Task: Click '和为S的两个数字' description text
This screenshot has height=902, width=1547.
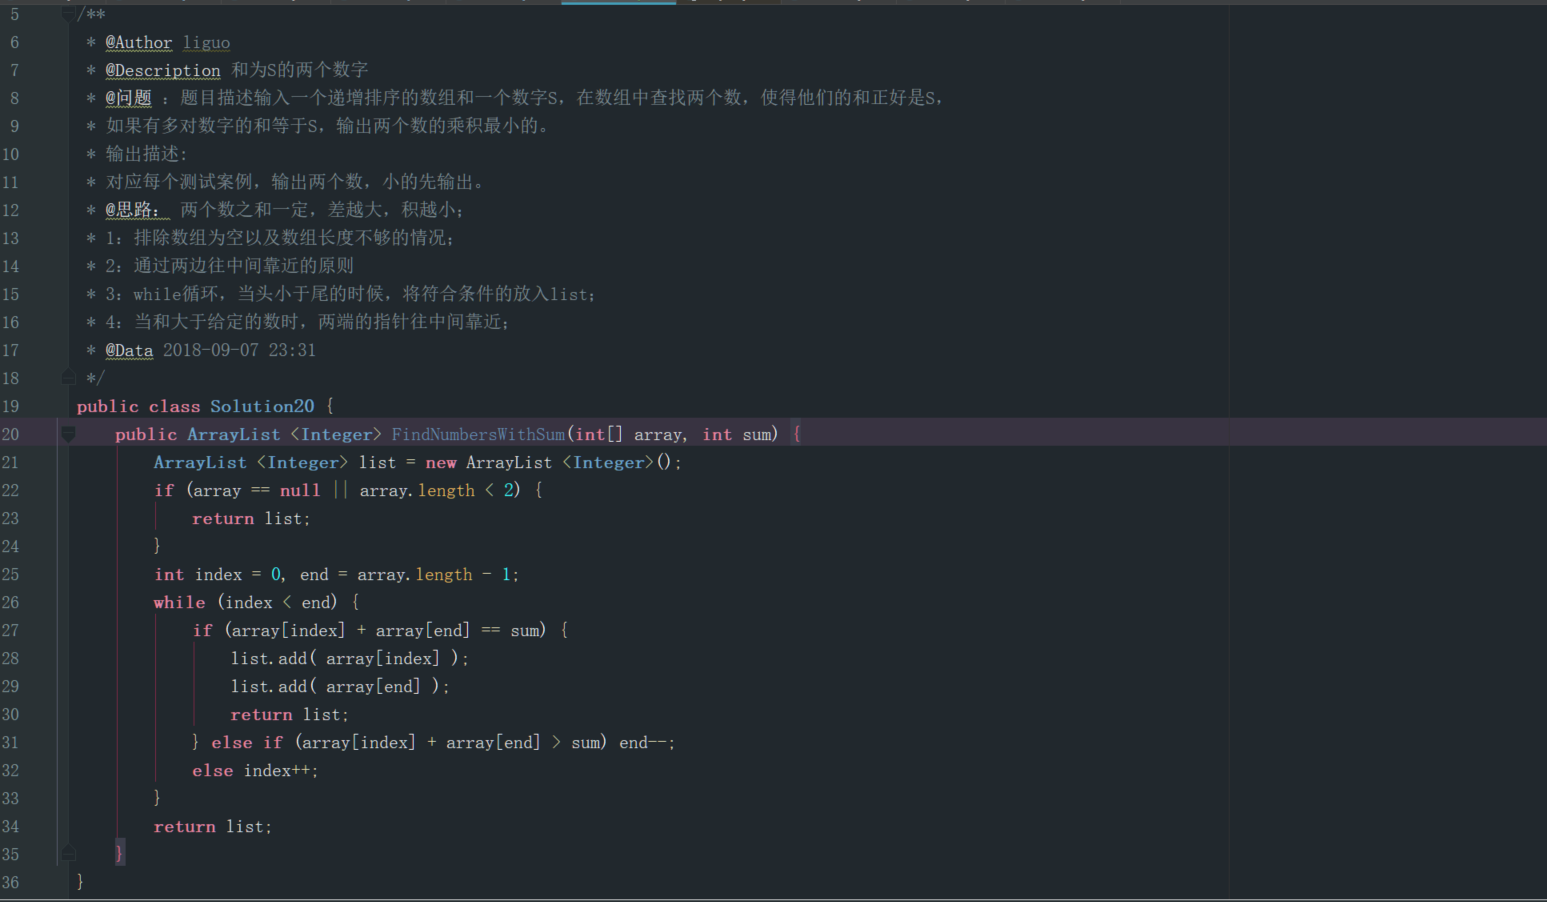Action: point(300,70)
